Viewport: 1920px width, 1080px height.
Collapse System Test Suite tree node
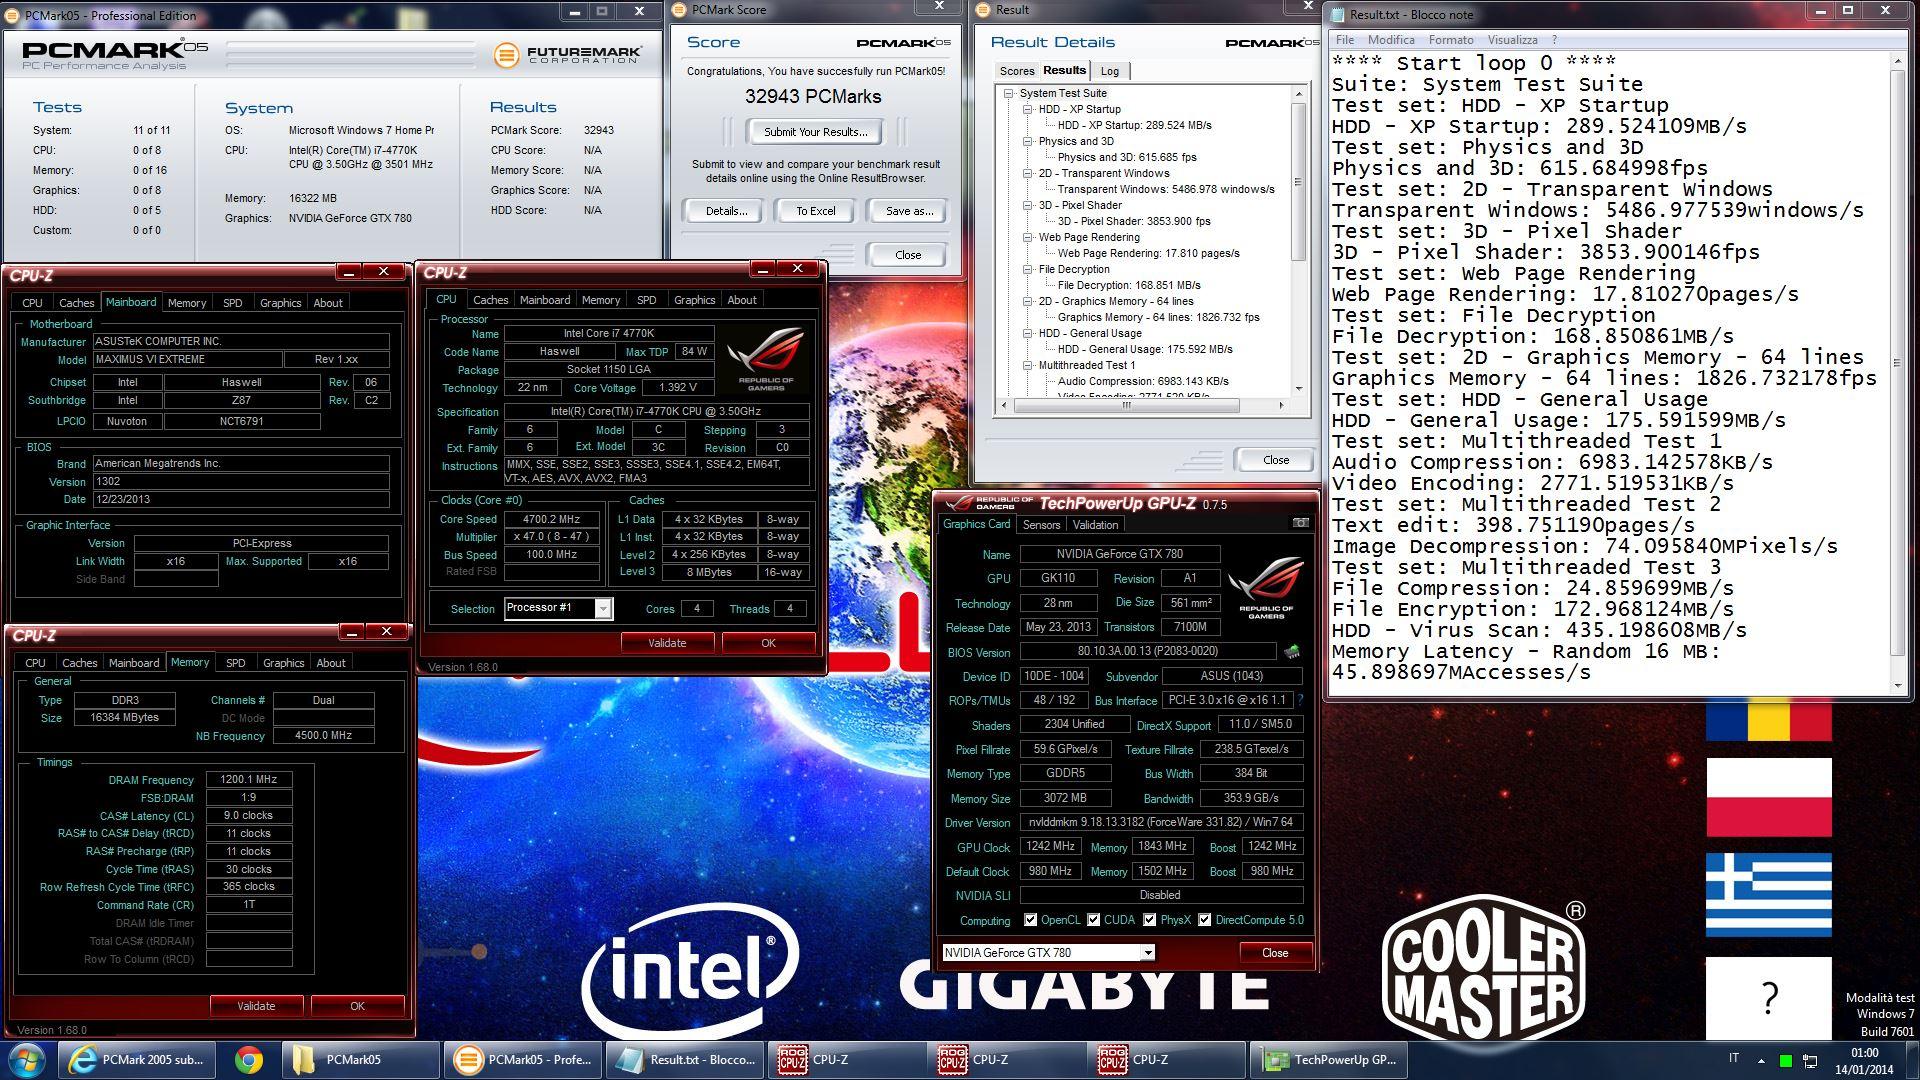(x=1009, y=93)
